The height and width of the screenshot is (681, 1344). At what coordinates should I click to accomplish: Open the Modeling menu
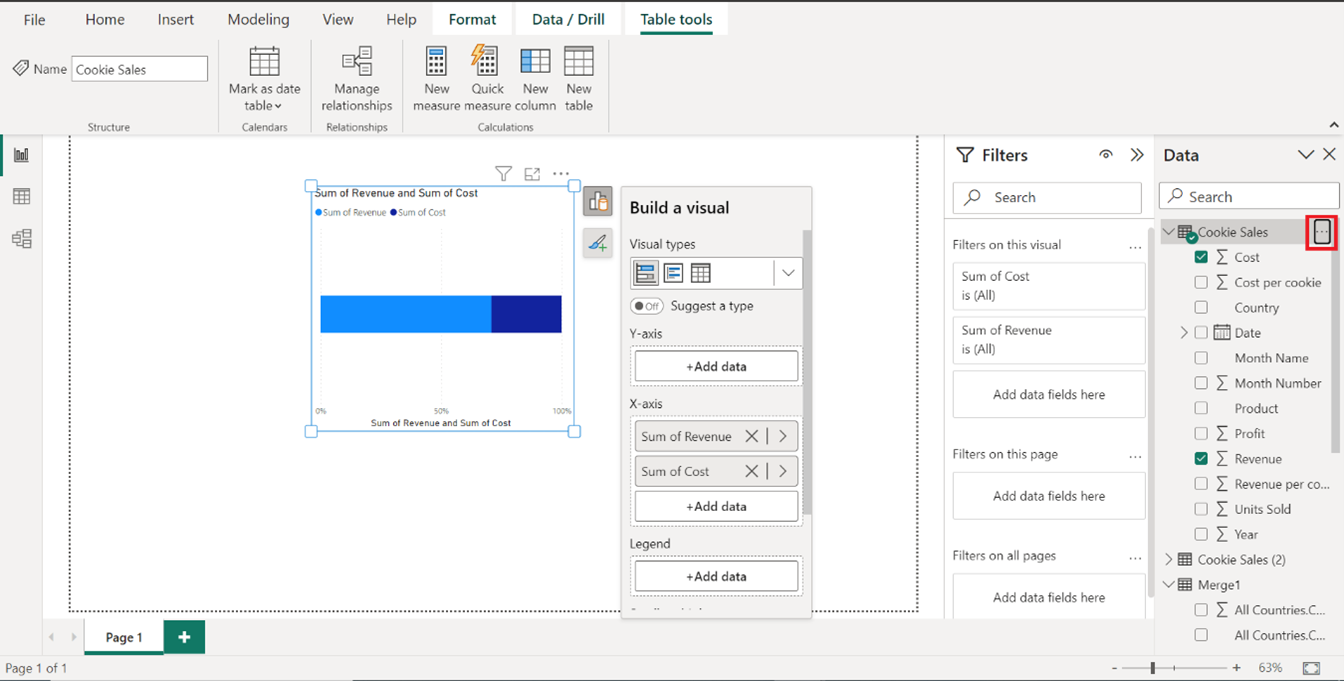(258, 18)
